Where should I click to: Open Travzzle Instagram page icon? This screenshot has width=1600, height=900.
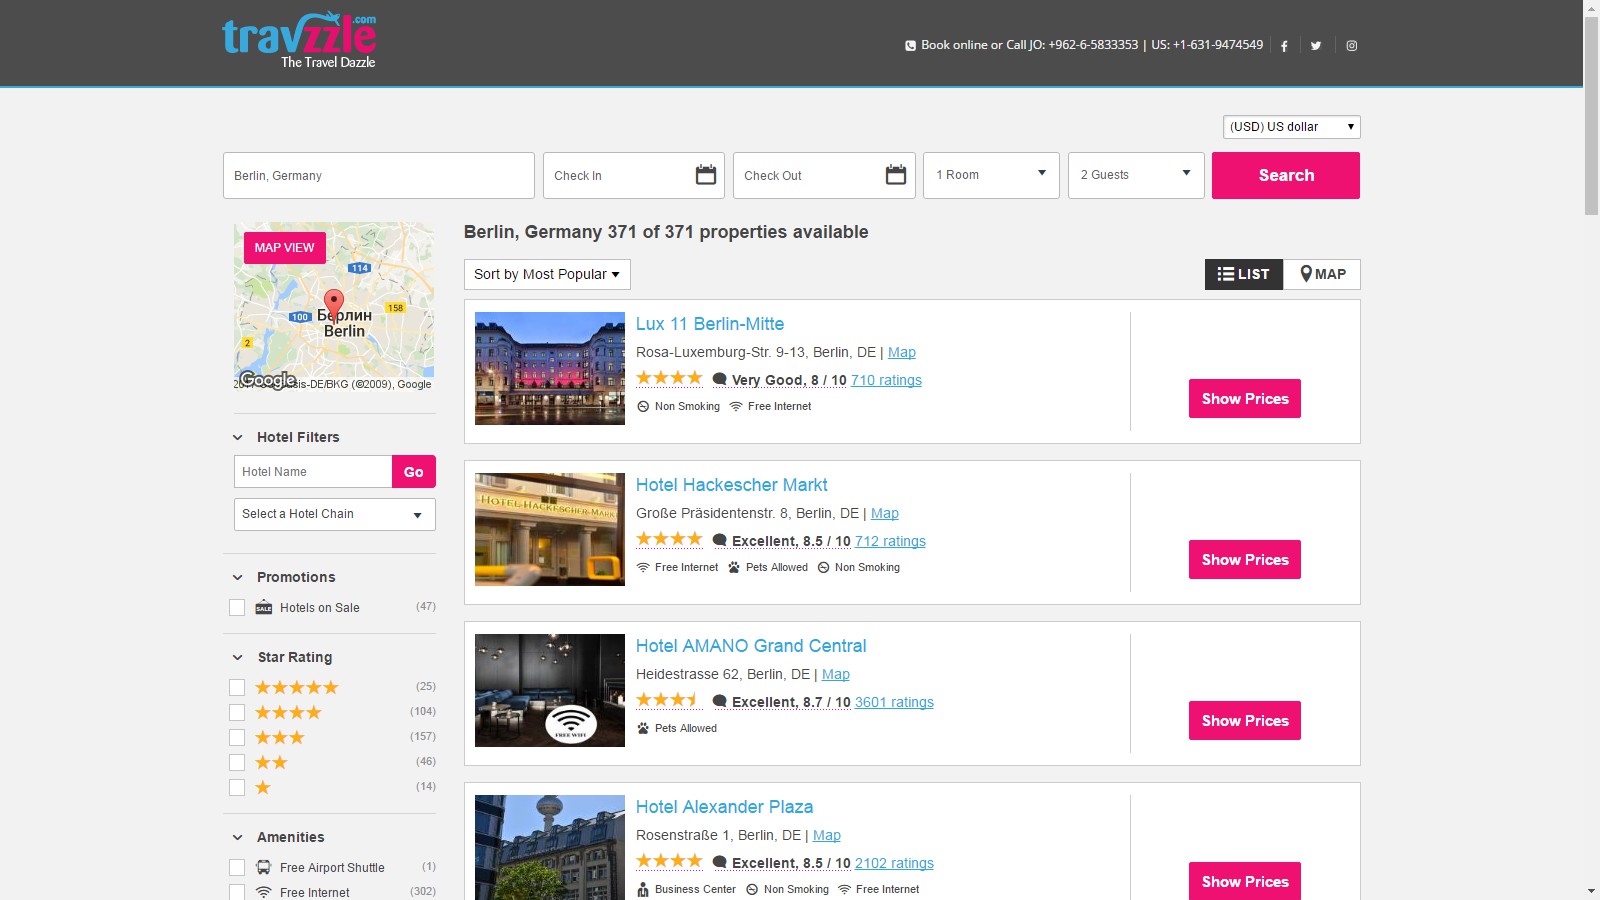point(1352,46)
